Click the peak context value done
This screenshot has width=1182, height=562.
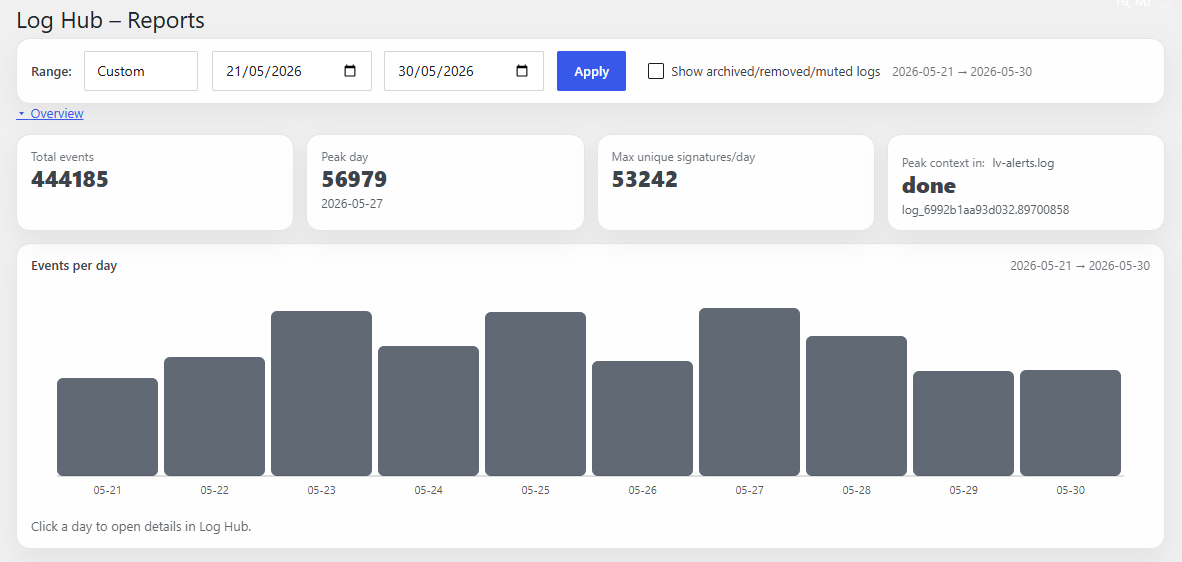929,185
